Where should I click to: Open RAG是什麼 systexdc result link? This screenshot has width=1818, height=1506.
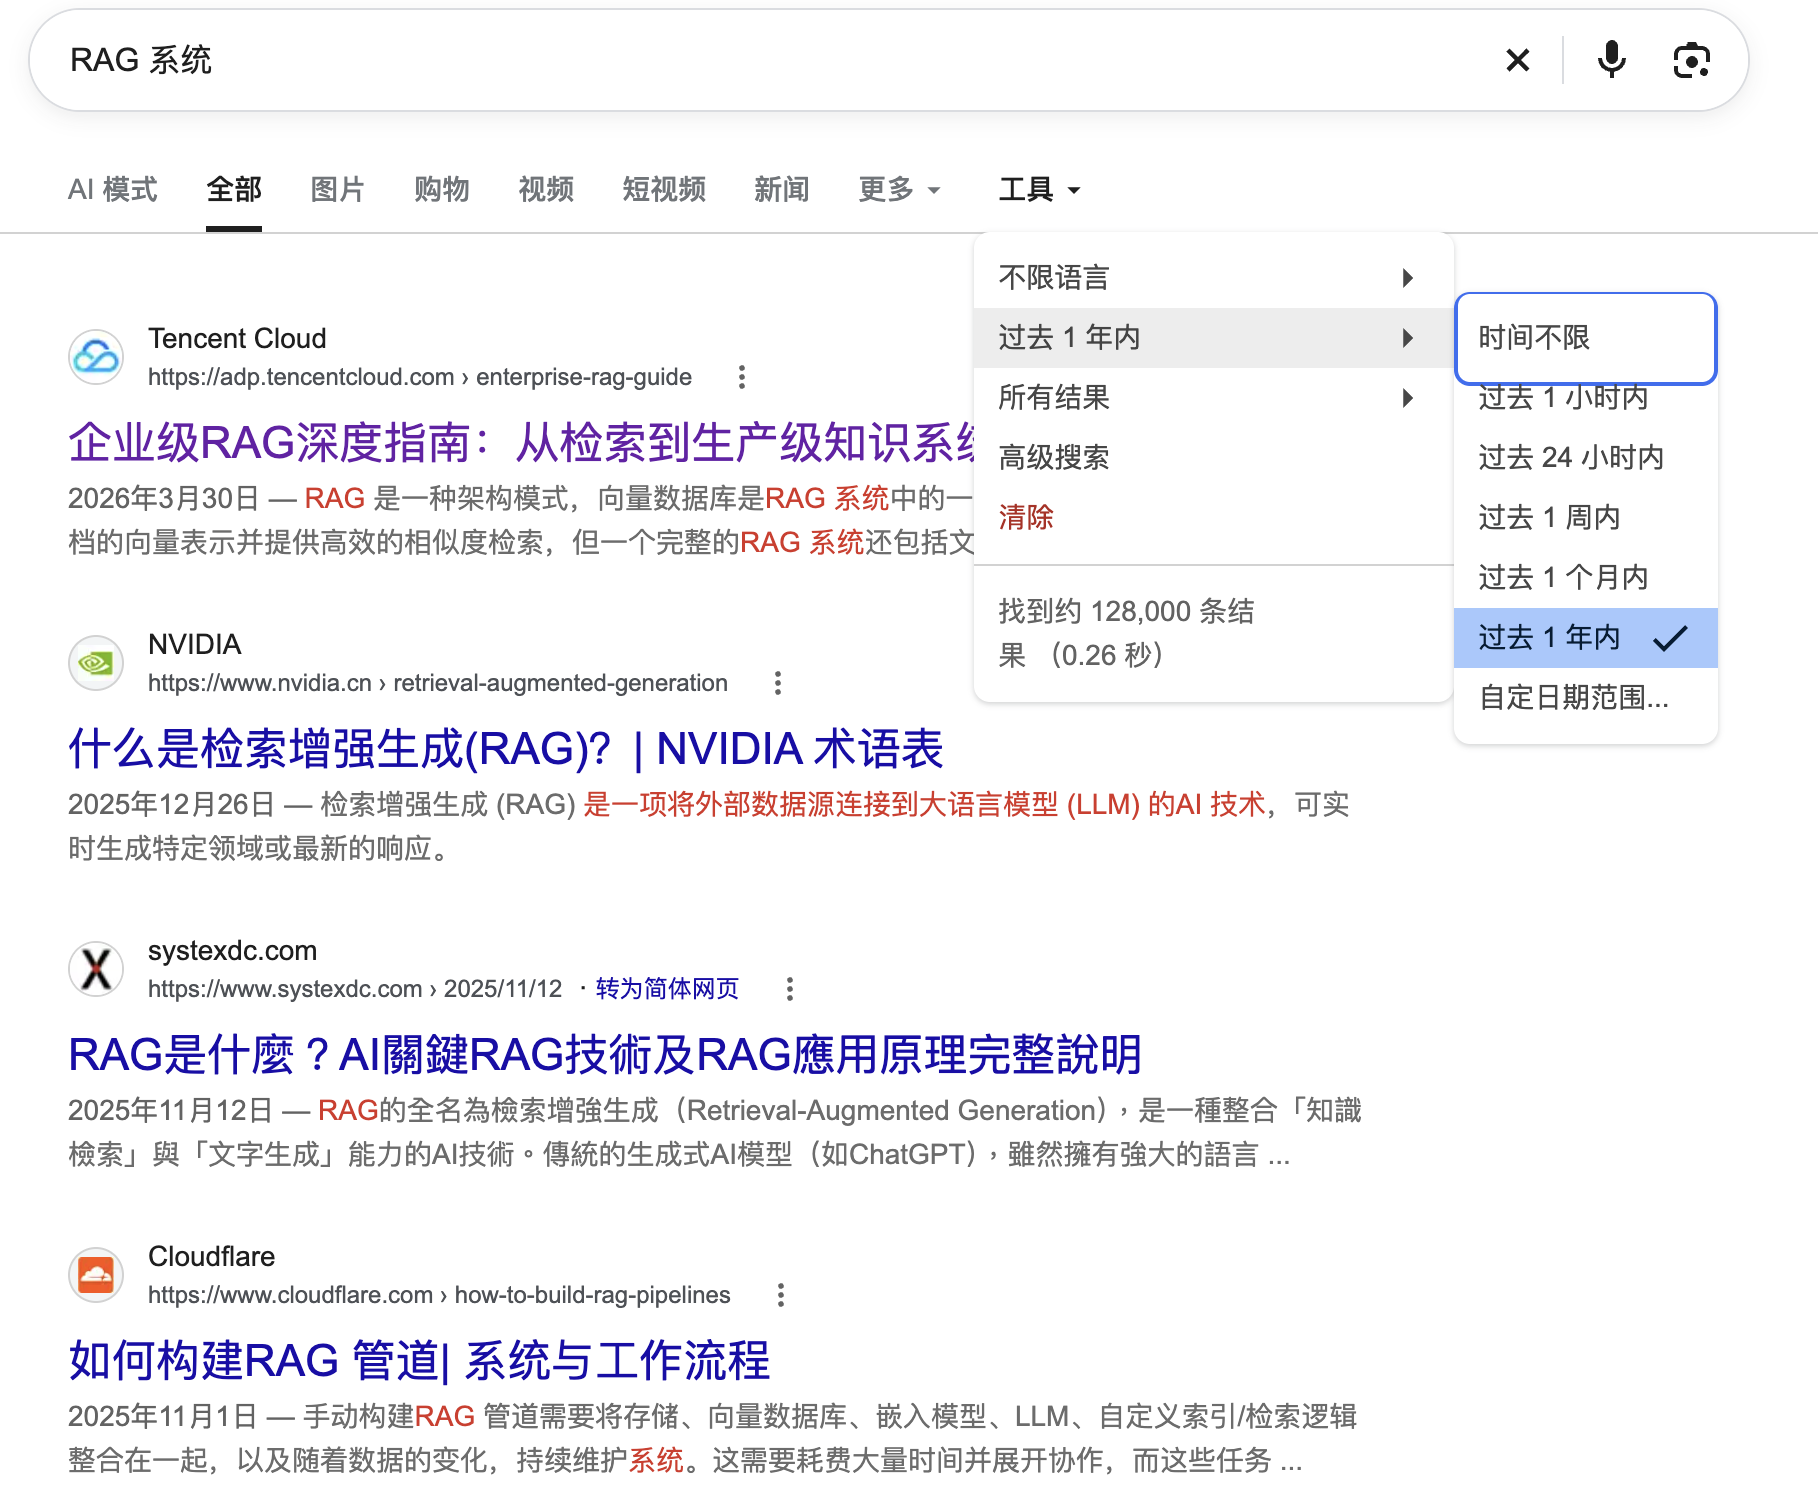pos(605,1054)
